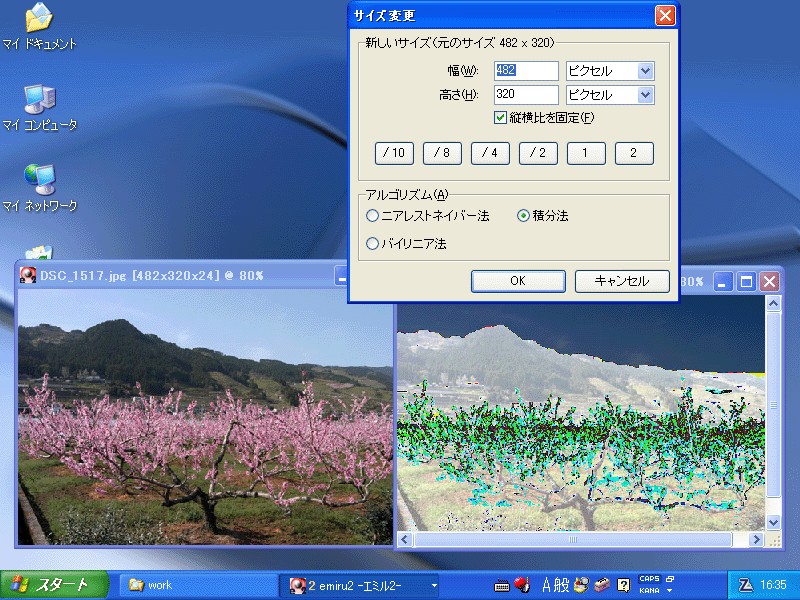Maximize the right image window
Viewport: 800px width, 600px height.
pos(746,282)
